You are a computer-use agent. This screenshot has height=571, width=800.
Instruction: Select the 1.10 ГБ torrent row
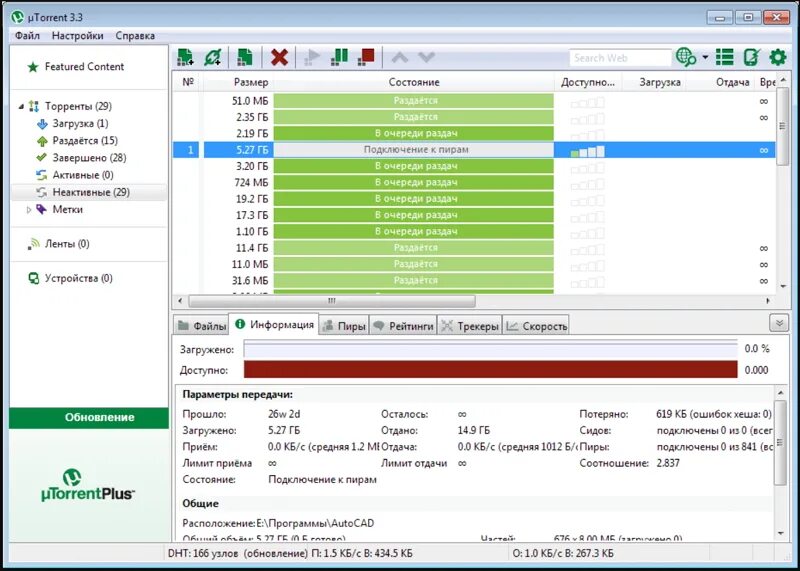point(474,232)
